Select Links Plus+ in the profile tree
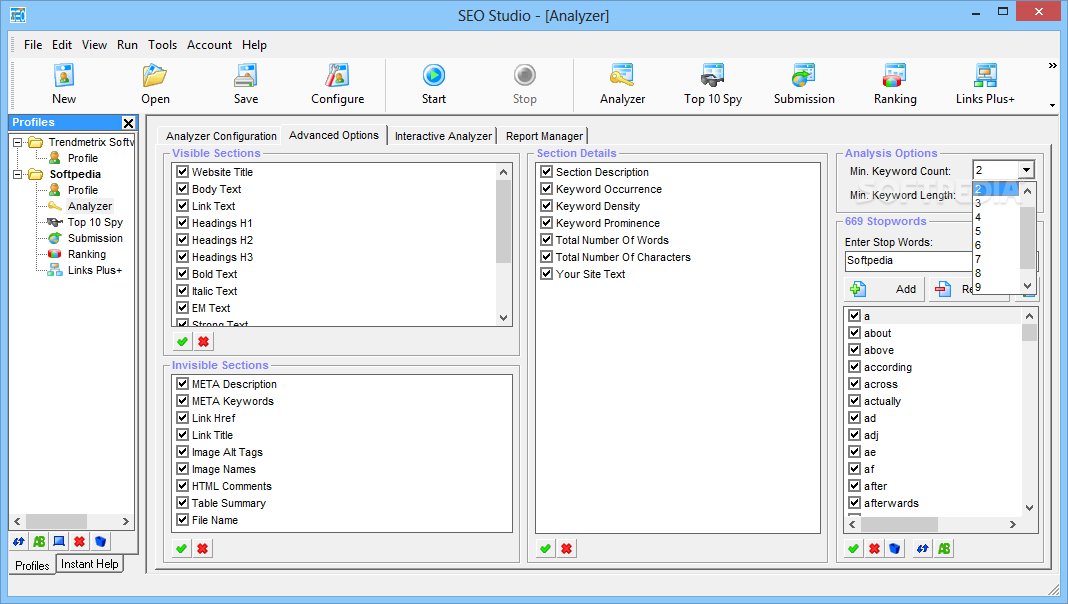Image resolution: width=1068 pixels, height=604 pixels. pyautogui.click(x=95, y=270)
